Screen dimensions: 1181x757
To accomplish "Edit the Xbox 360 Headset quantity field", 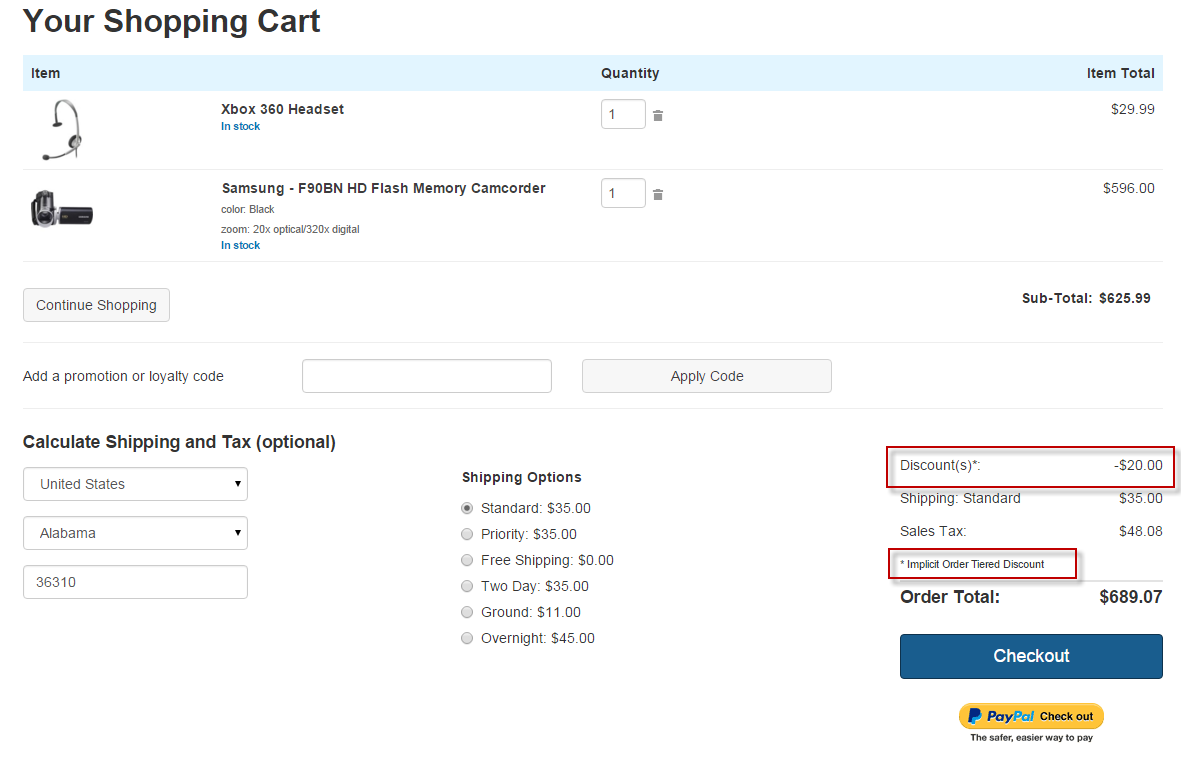I will tap(622, 114).
